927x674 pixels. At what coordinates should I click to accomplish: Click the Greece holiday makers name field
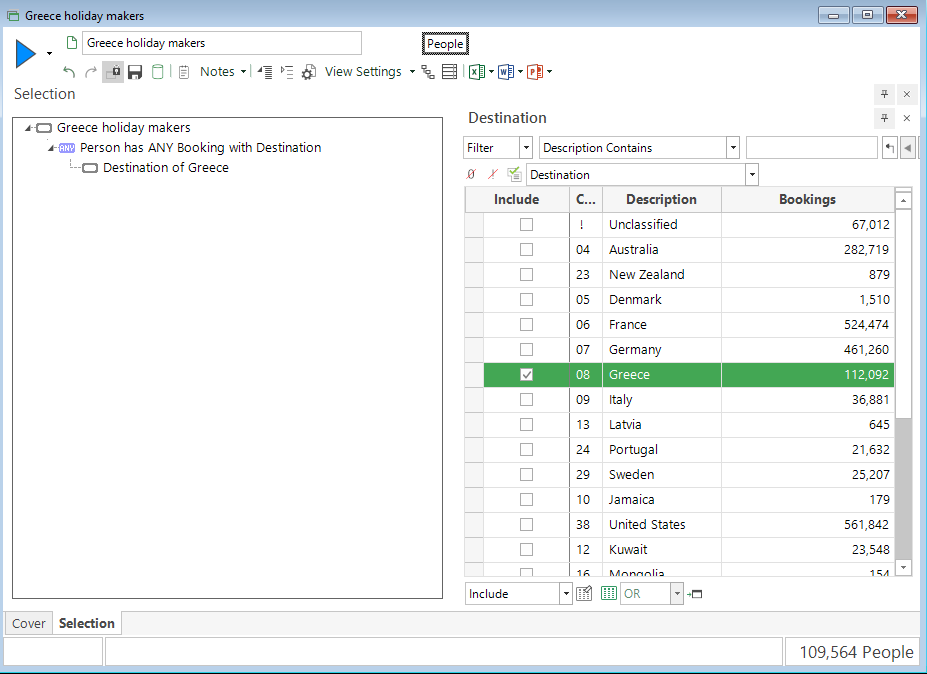pos(222,43)
